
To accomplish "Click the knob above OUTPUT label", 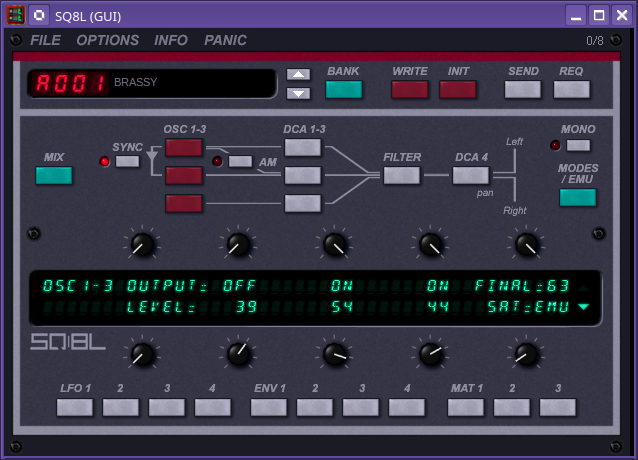I will pos(142,244).
